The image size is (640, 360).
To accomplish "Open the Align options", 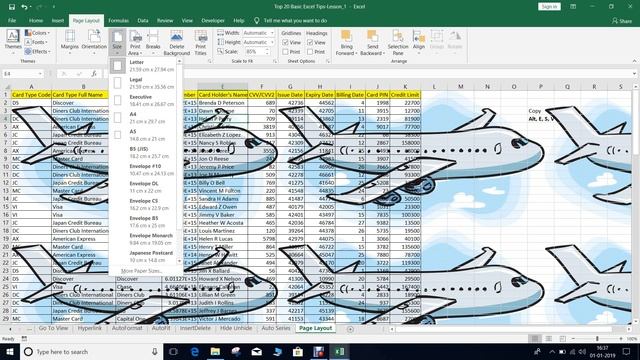I will [419, 42].
